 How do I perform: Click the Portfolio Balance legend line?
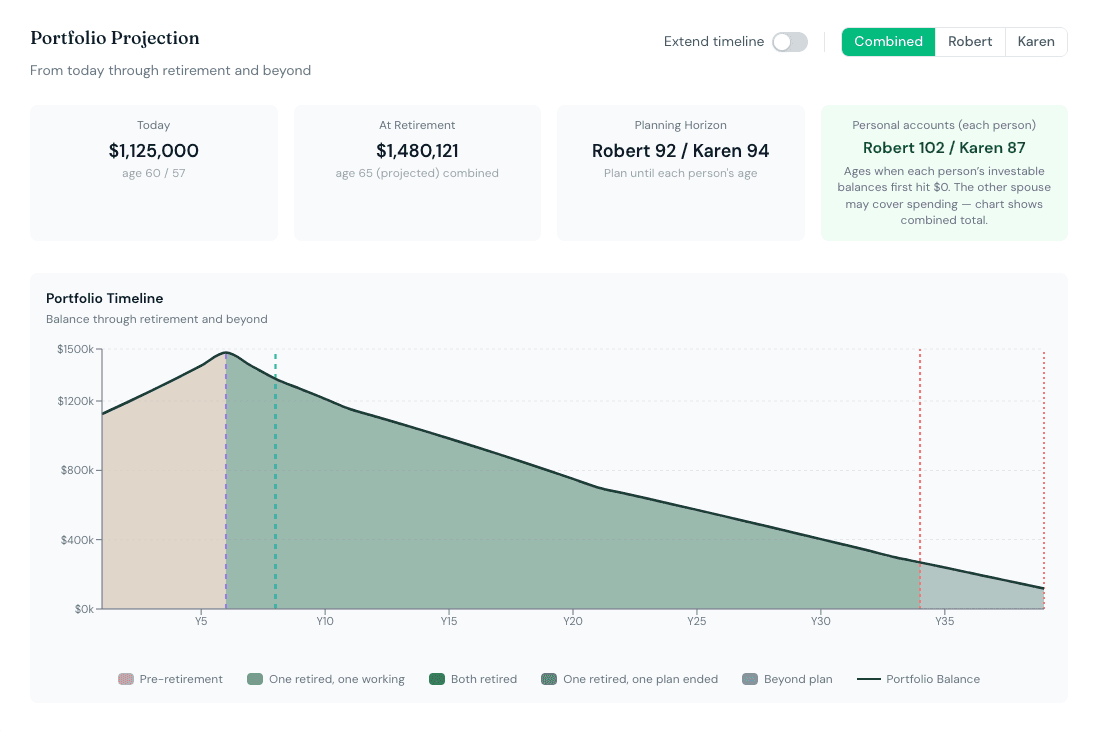pos(869,679)
